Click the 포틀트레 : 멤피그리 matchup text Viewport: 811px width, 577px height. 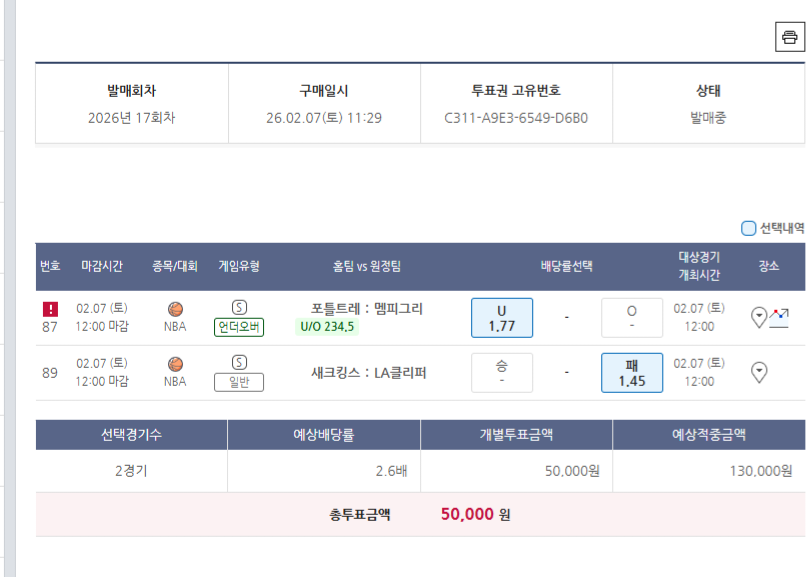click(x=367, y=309)
